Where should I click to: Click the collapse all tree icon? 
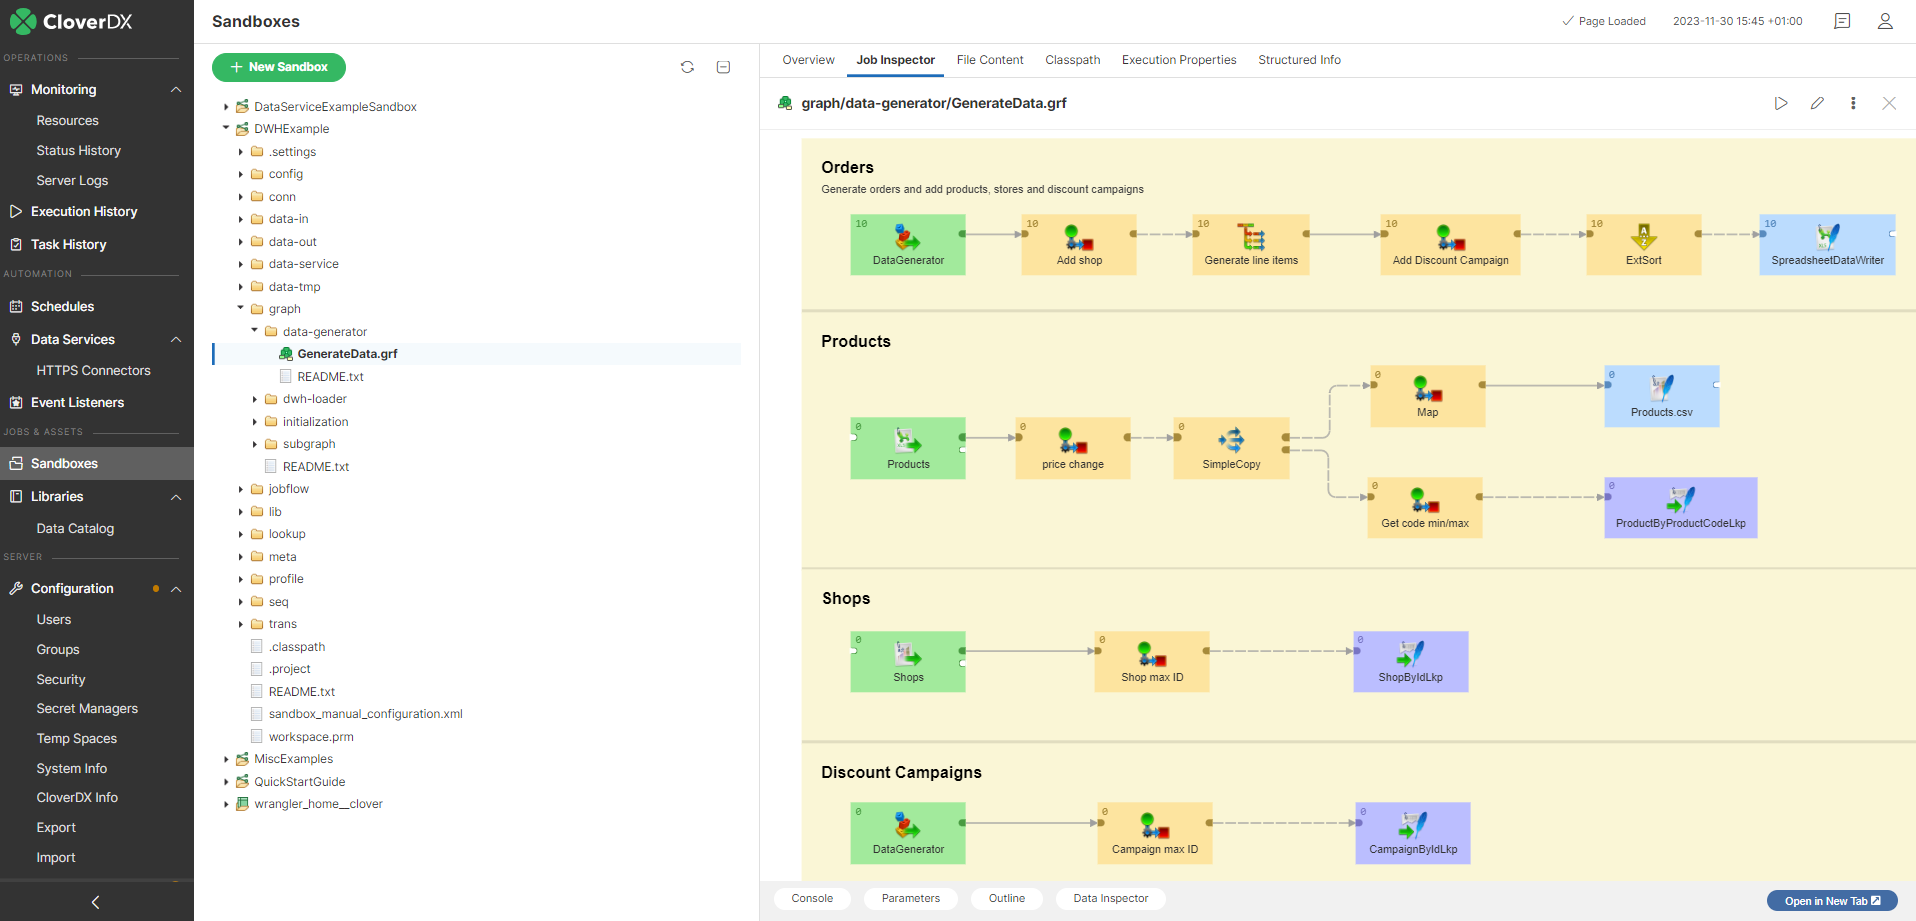(723, 67)
